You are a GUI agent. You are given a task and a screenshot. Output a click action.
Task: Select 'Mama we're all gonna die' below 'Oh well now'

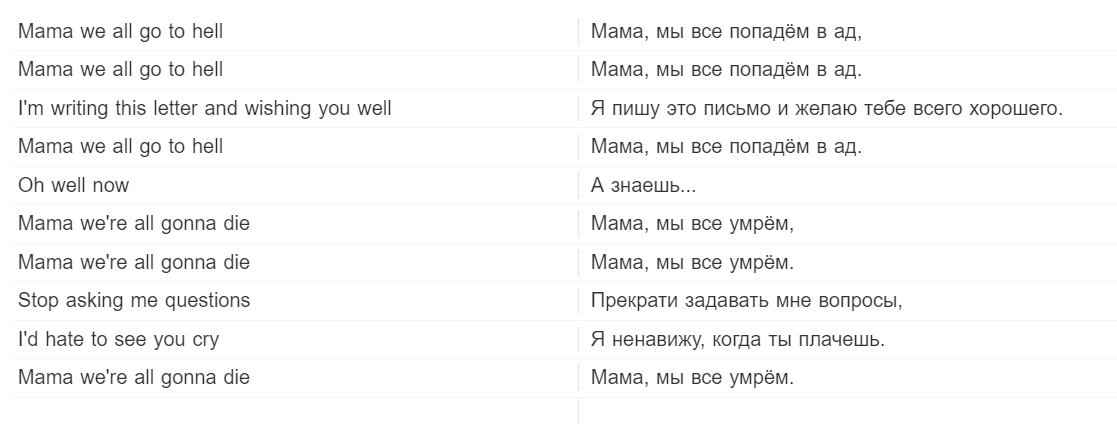134,224
